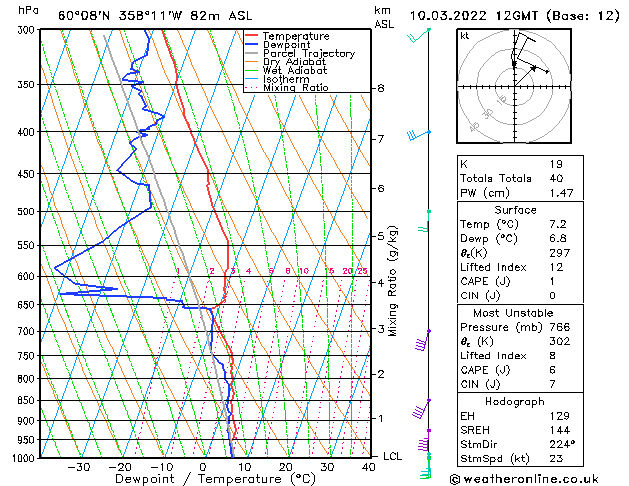Select the Isotherm legend label
This screenshot has height=486, width=629.
point(286,79)
